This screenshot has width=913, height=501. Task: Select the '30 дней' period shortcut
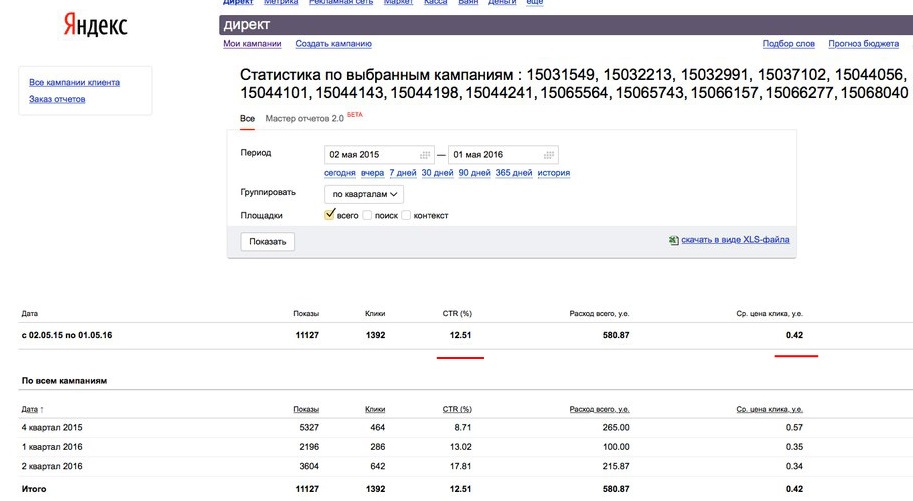click(x=437, y=173)
